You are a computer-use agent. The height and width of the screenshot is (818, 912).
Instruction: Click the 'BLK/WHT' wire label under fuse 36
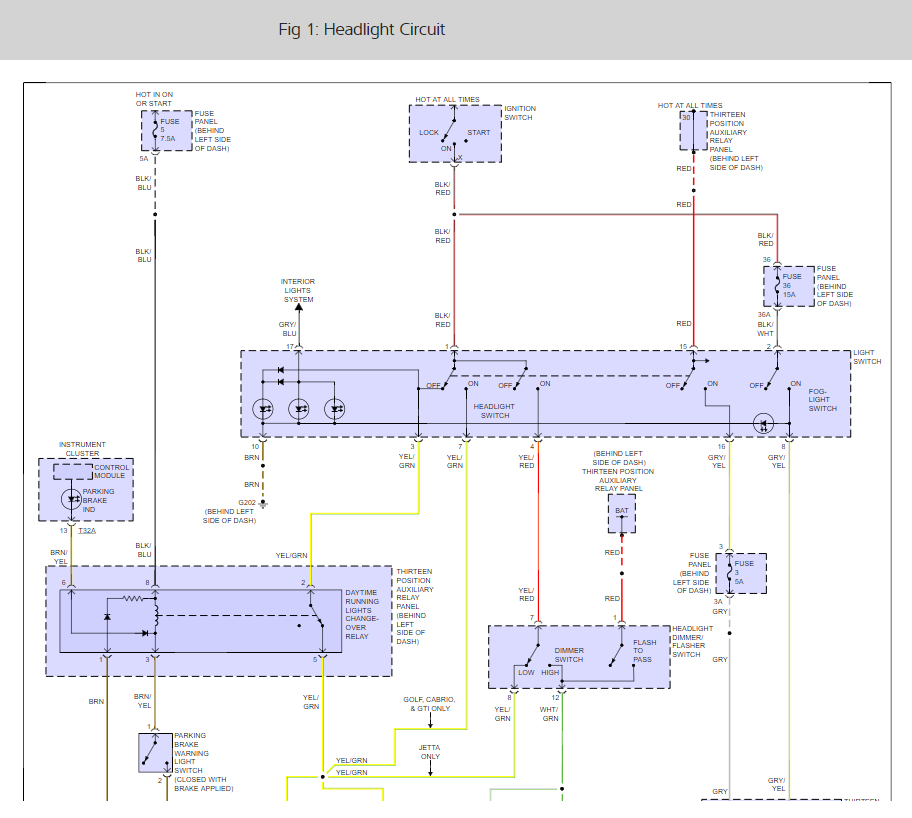pyautogui.click(x=765, y=329)
